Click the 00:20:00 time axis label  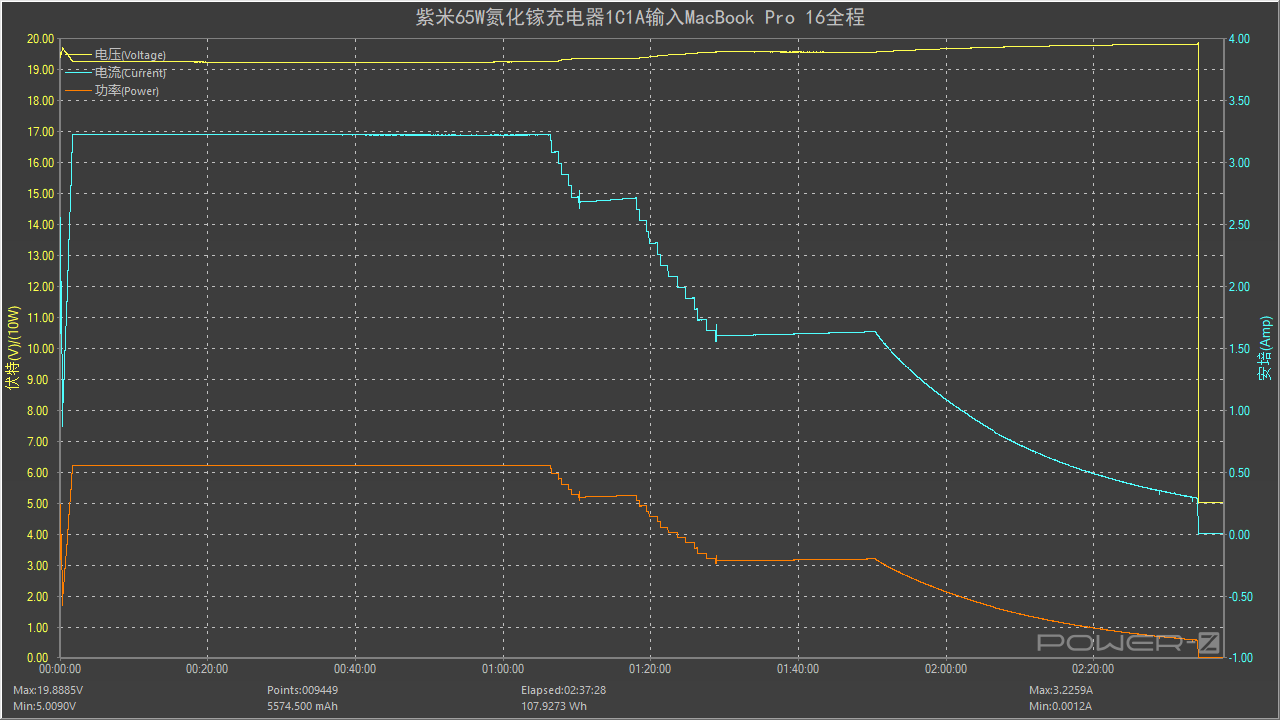coord(208,669)
